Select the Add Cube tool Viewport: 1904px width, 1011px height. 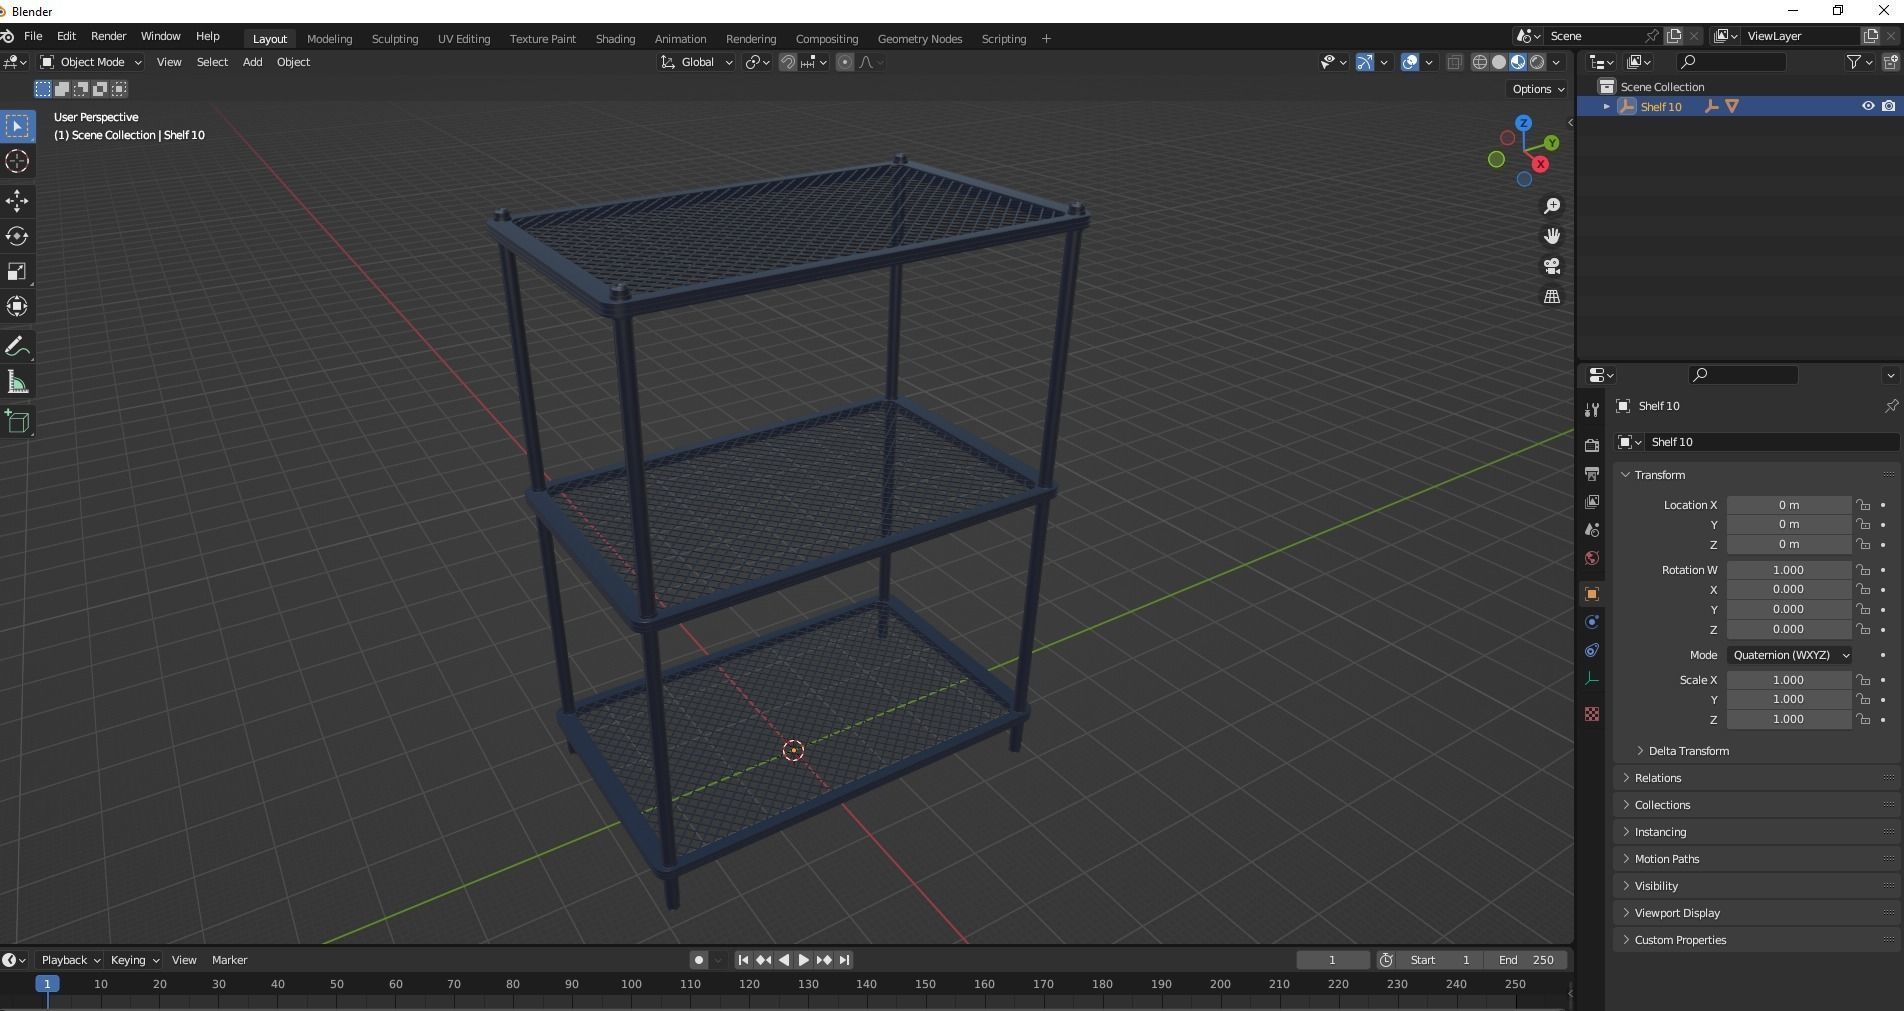tap(17, 422)
